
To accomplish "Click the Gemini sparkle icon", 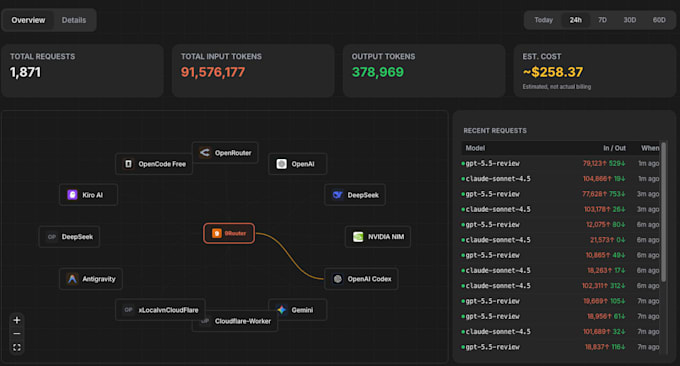I will [281, 310].
